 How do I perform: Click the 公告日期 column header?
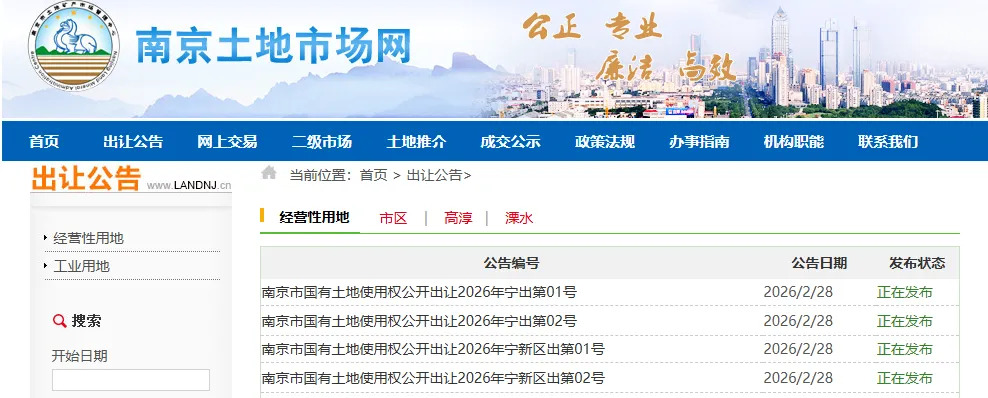tap(819, 263)
